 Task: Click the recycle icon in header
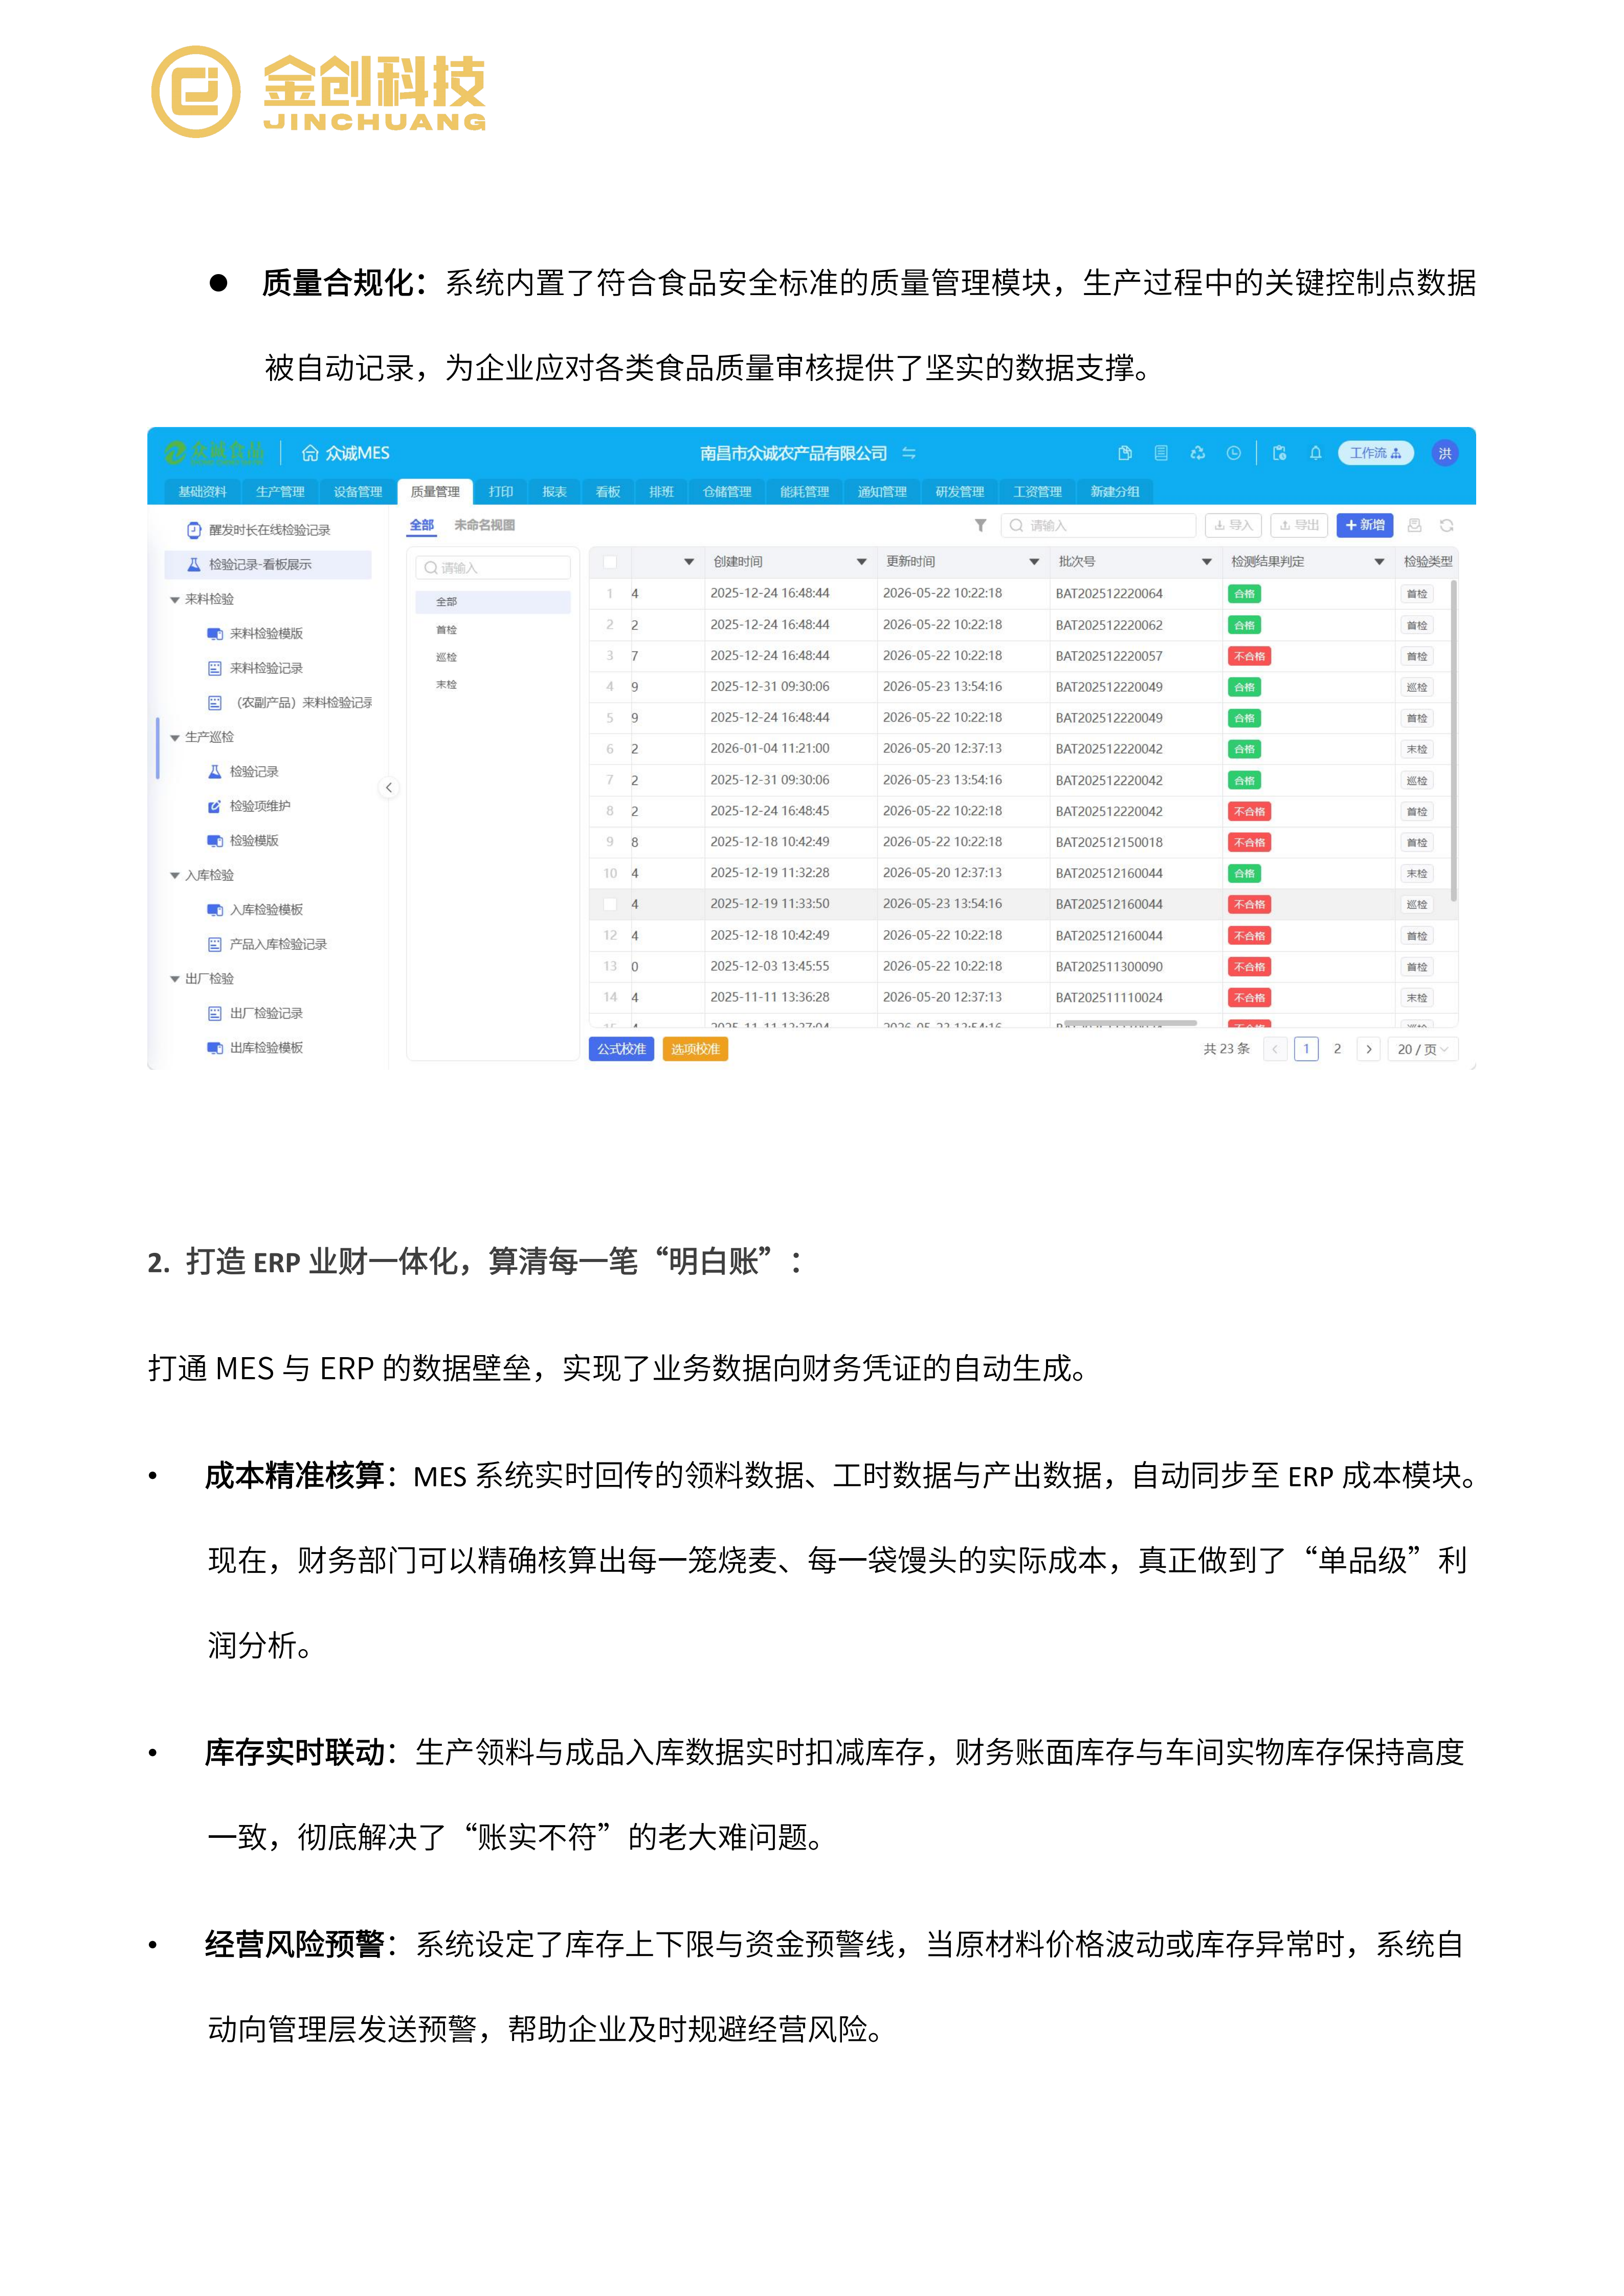[x=1198, y=453]
